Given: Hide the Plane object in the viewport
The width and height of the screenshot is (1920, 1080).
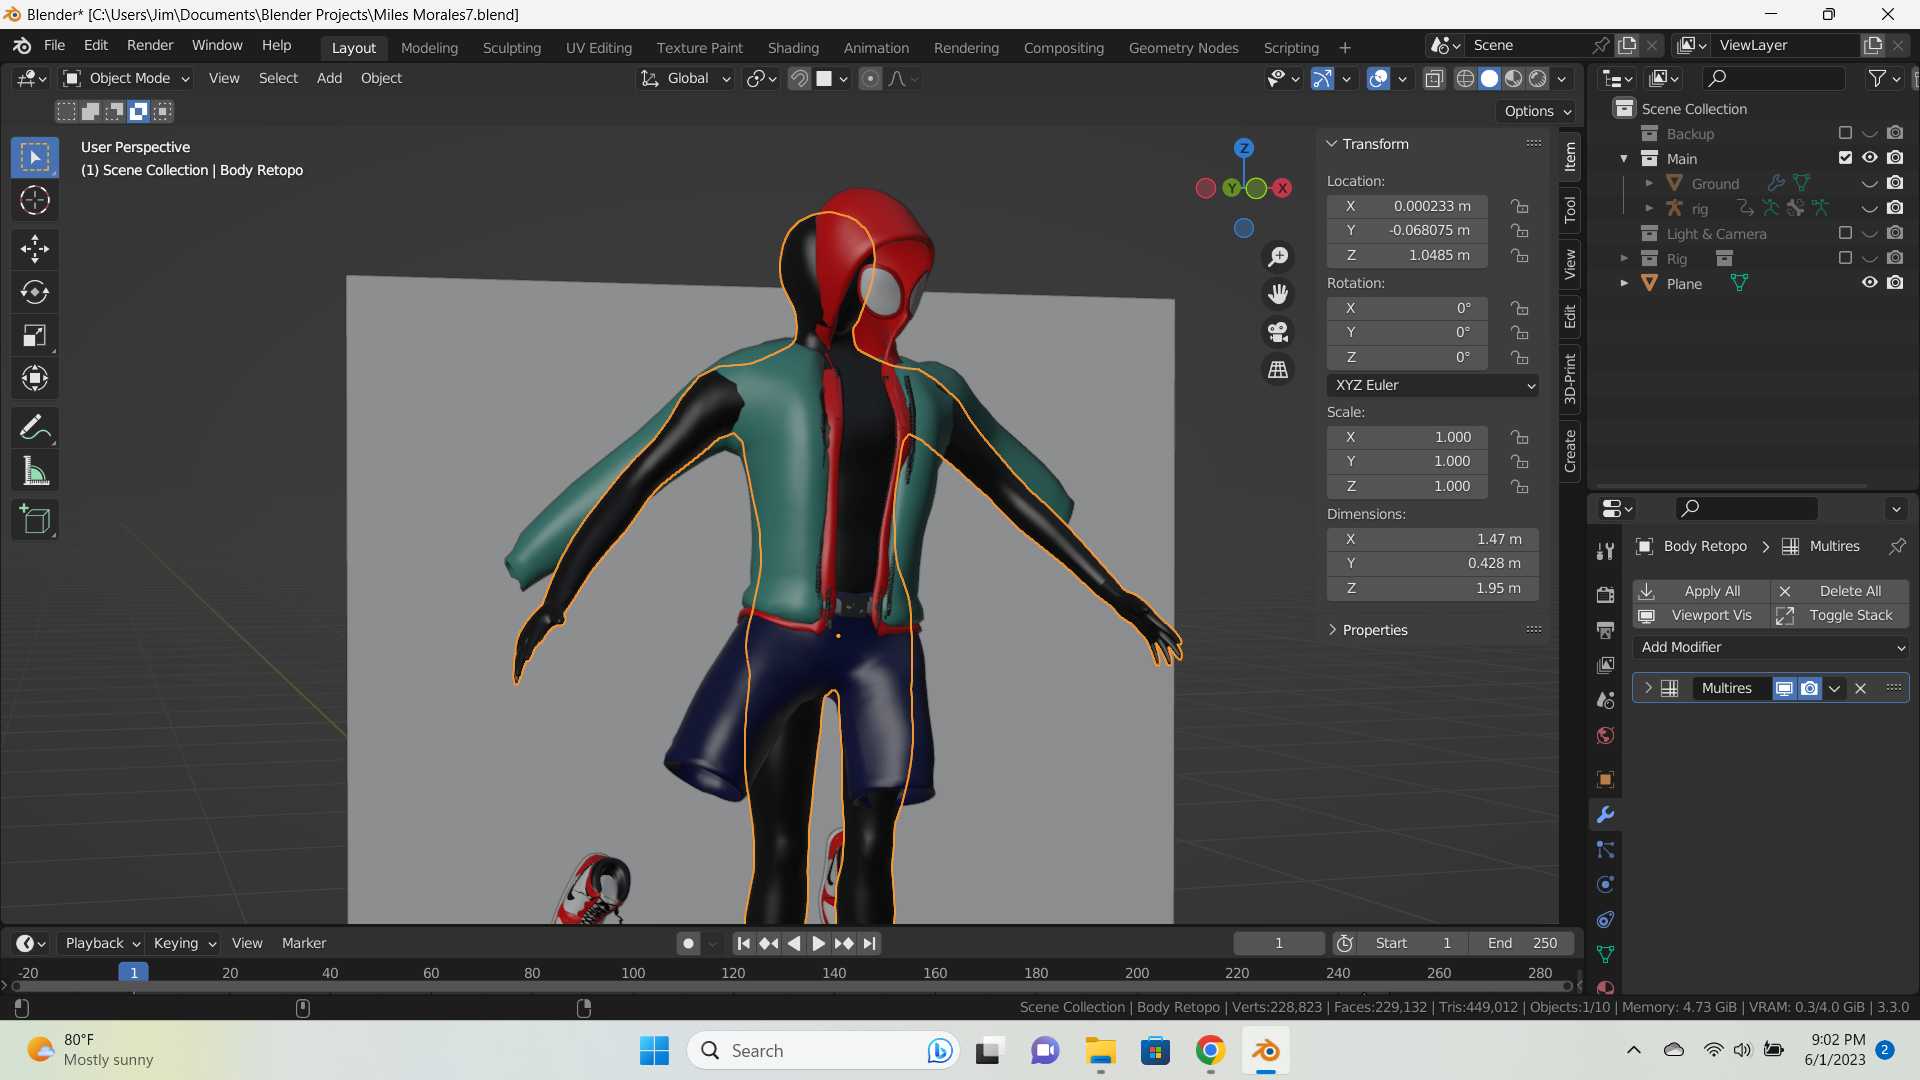Looking at the screenshot, I should click(x=1869, y=283).
